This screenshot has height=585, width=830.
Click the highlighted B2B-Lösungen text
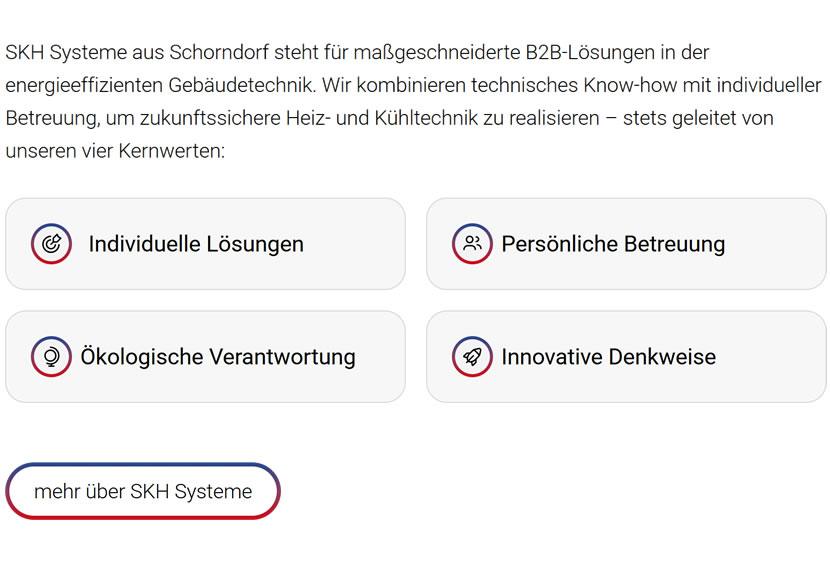coord(586,52)
